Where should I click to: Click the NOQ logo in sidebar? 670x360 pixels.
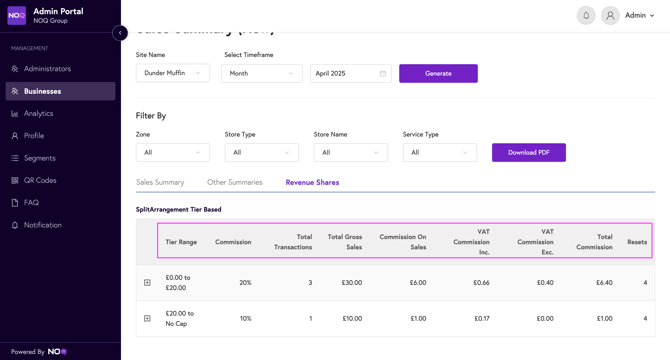(x=17, y=15)
